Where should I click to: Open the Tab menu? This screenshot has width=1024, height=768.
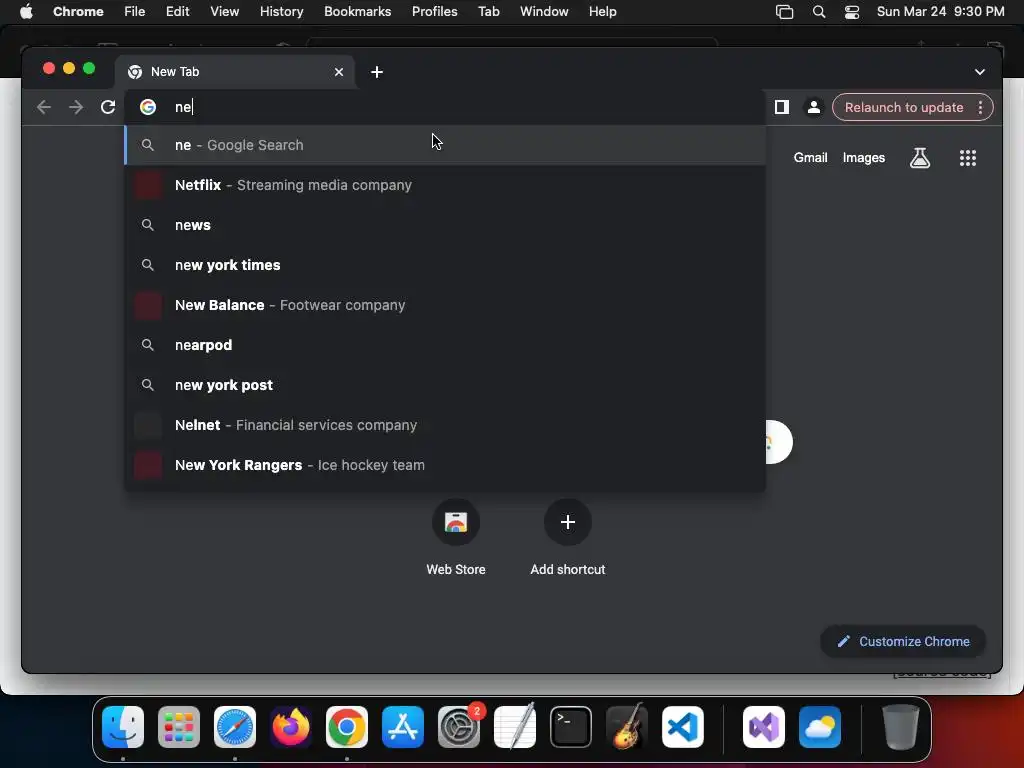click(x=488, y=12)
